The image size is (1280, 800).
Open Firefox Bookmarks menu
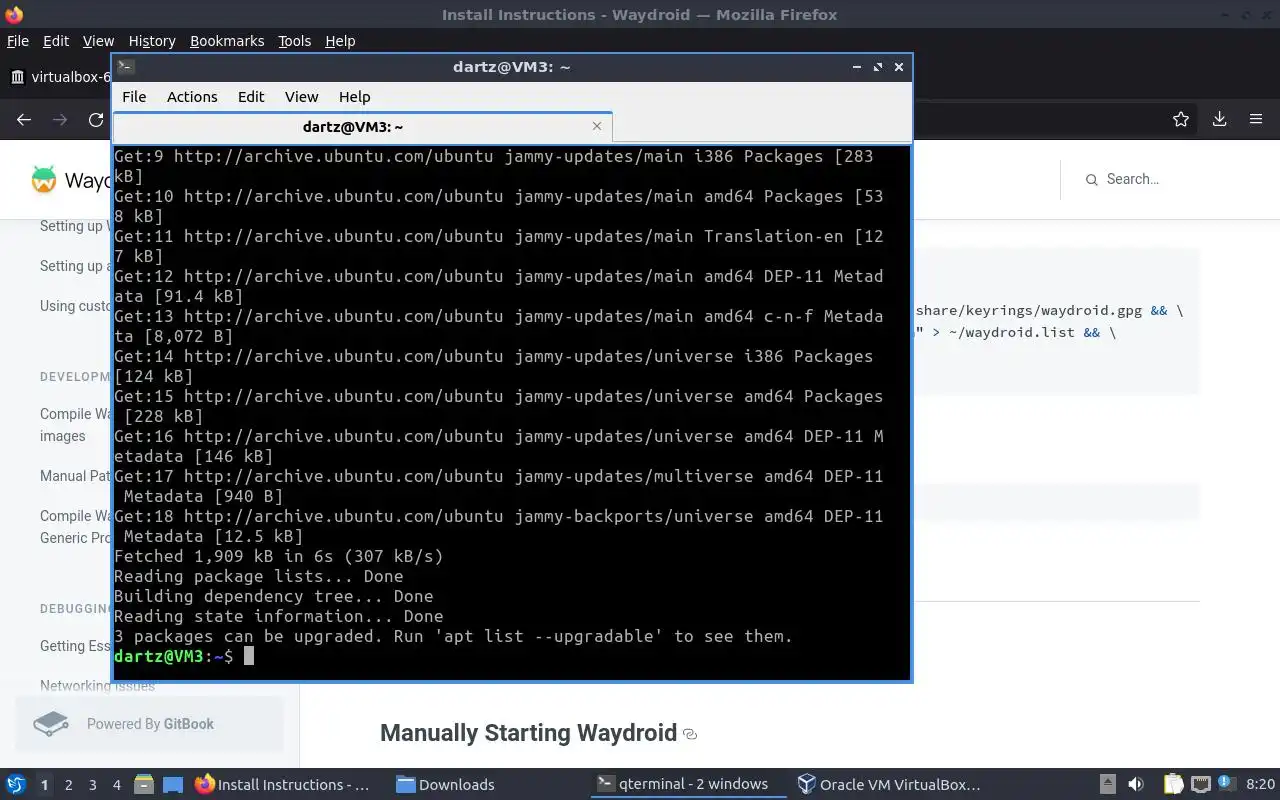tap(227, 41)
